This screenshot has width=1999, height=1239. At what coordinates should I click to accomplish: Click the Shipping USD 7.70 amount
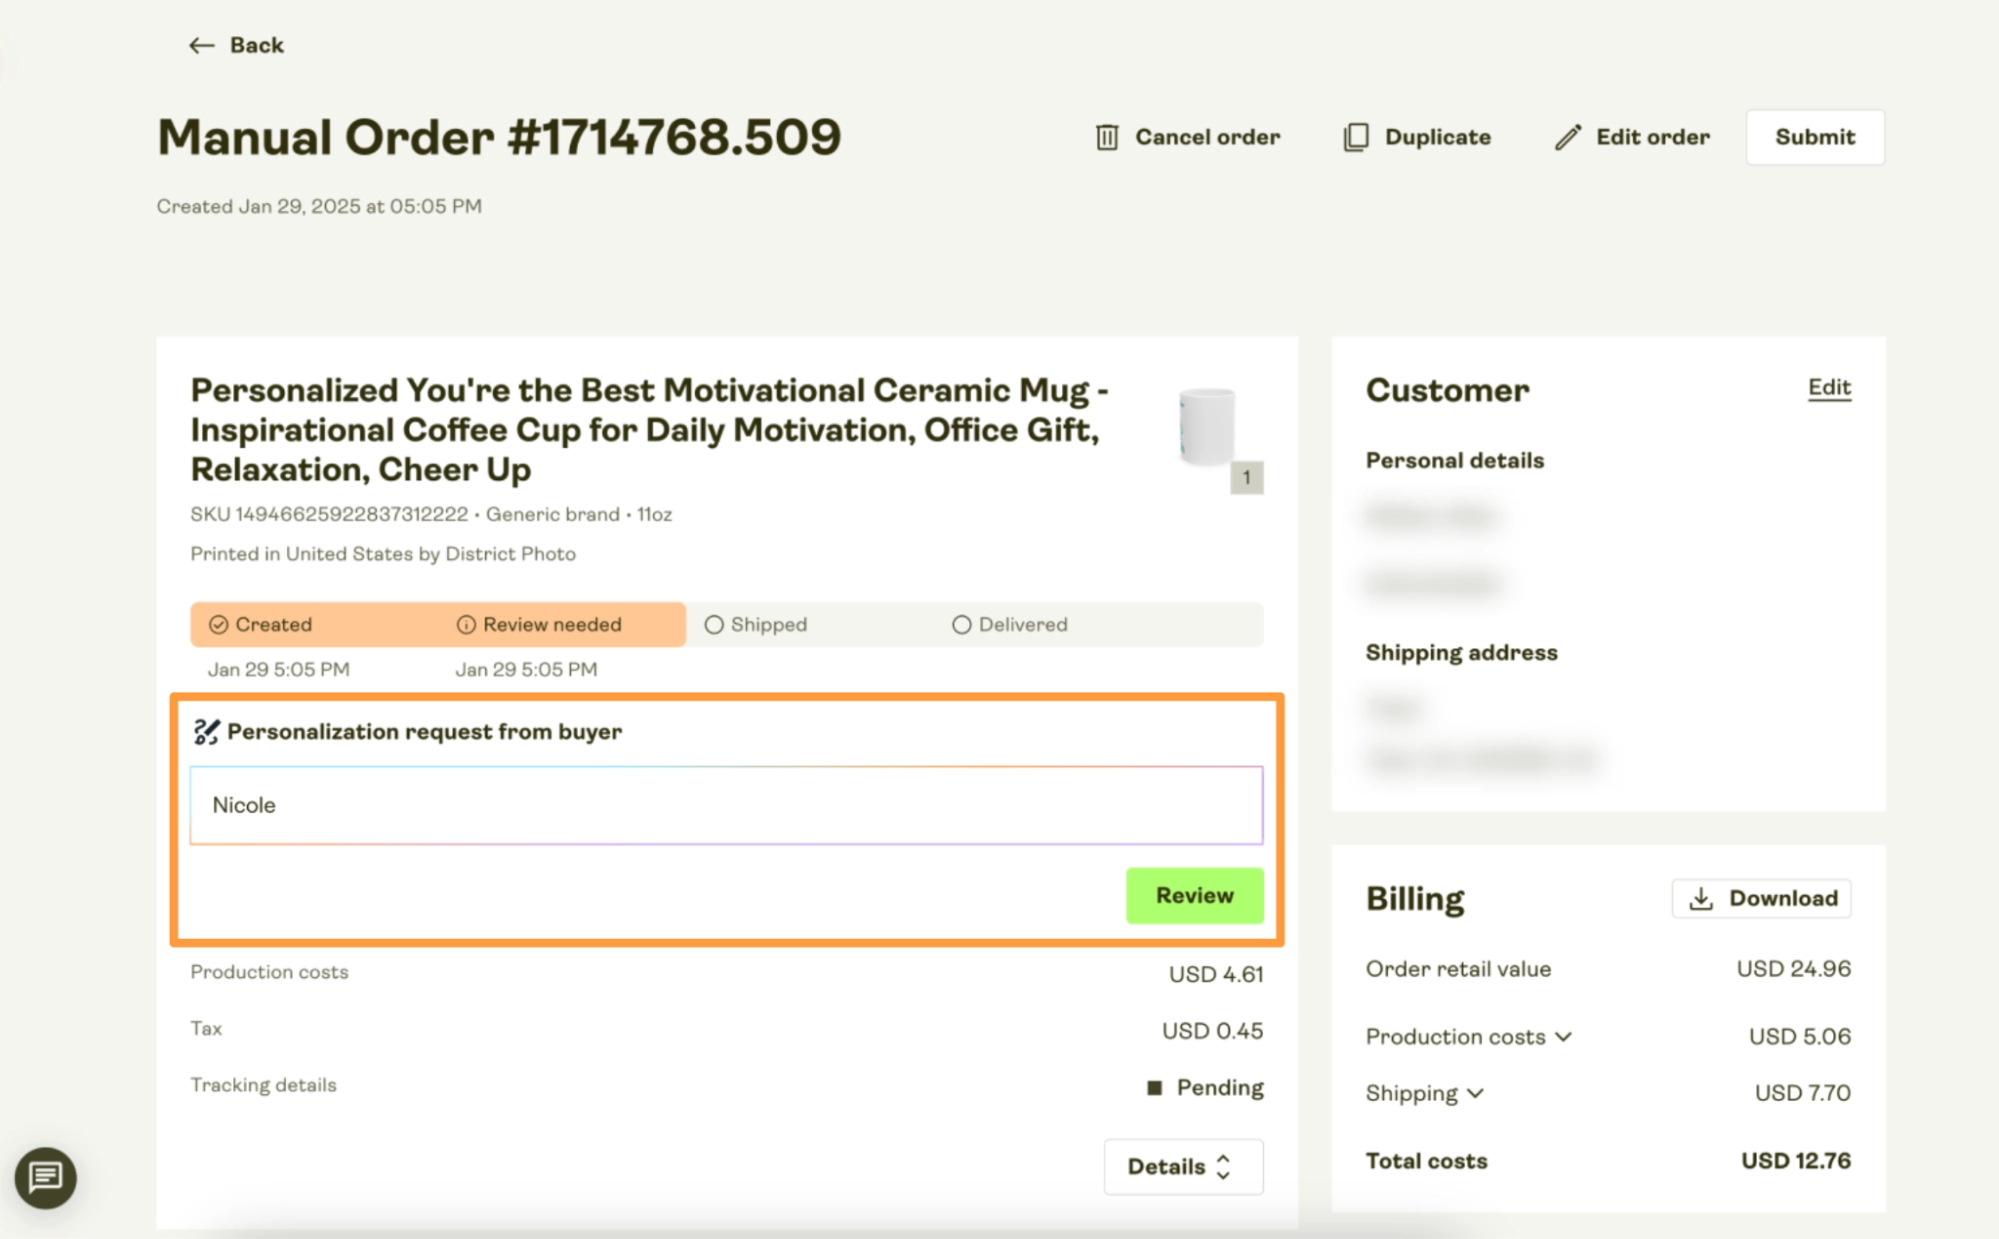[x=1802, y=1093]
